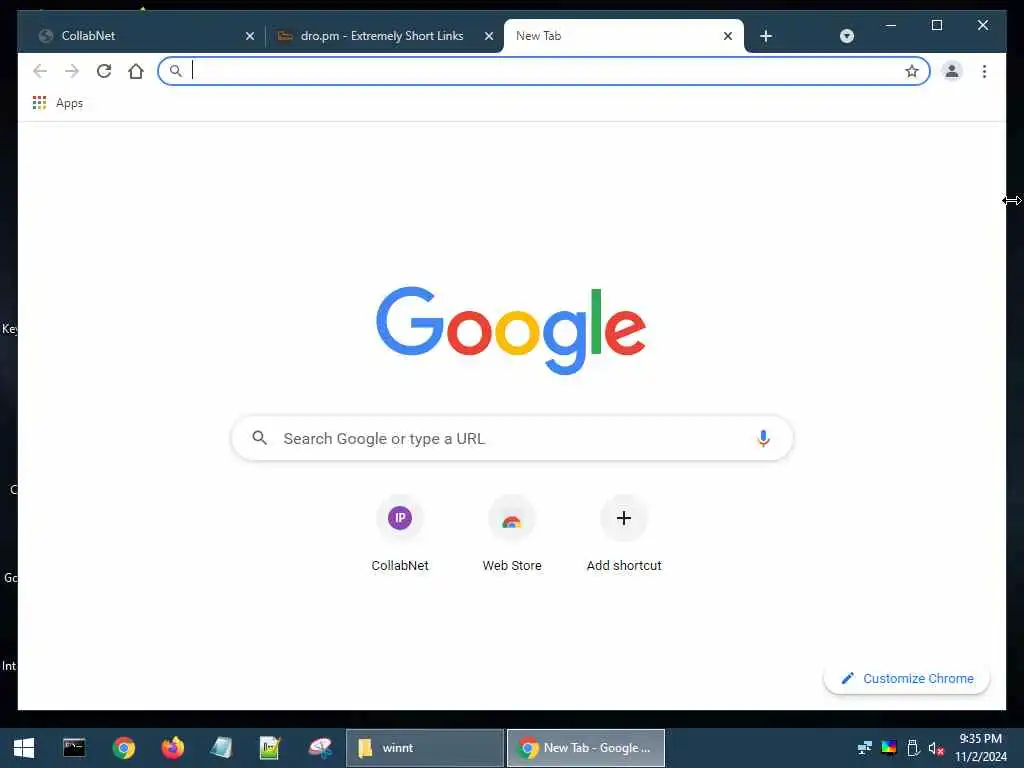
Task: Open the green notepad taskbar icon
Action: (270, 748)
